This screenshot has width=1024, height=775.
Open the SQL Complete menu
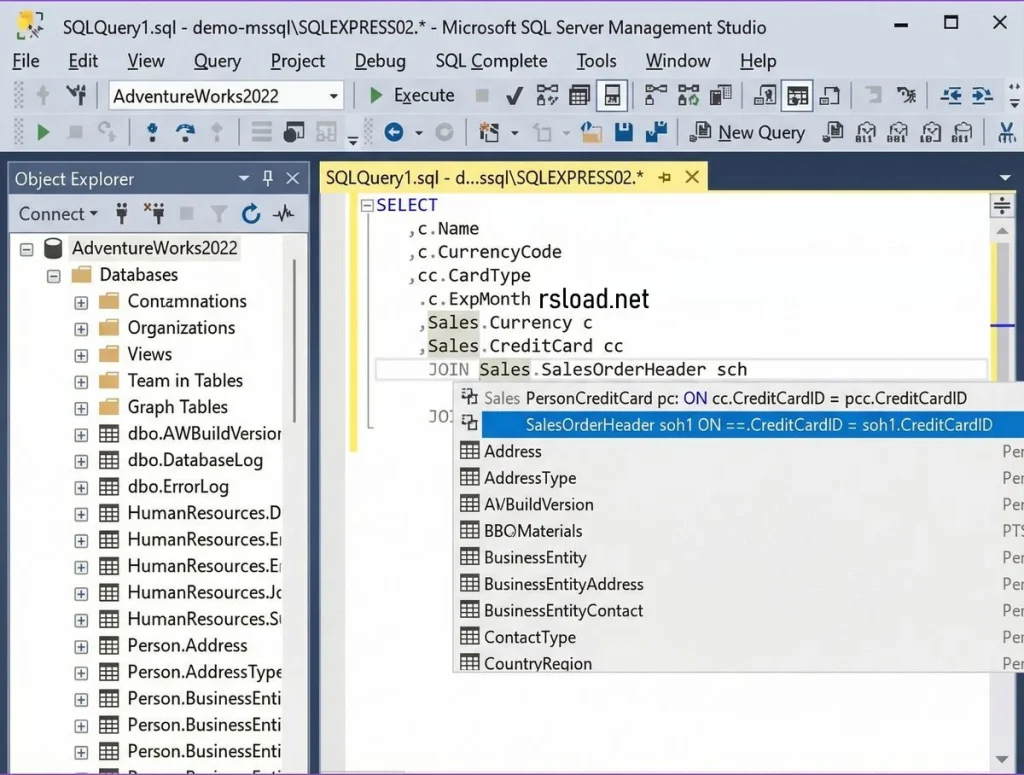tap(491, 61)
